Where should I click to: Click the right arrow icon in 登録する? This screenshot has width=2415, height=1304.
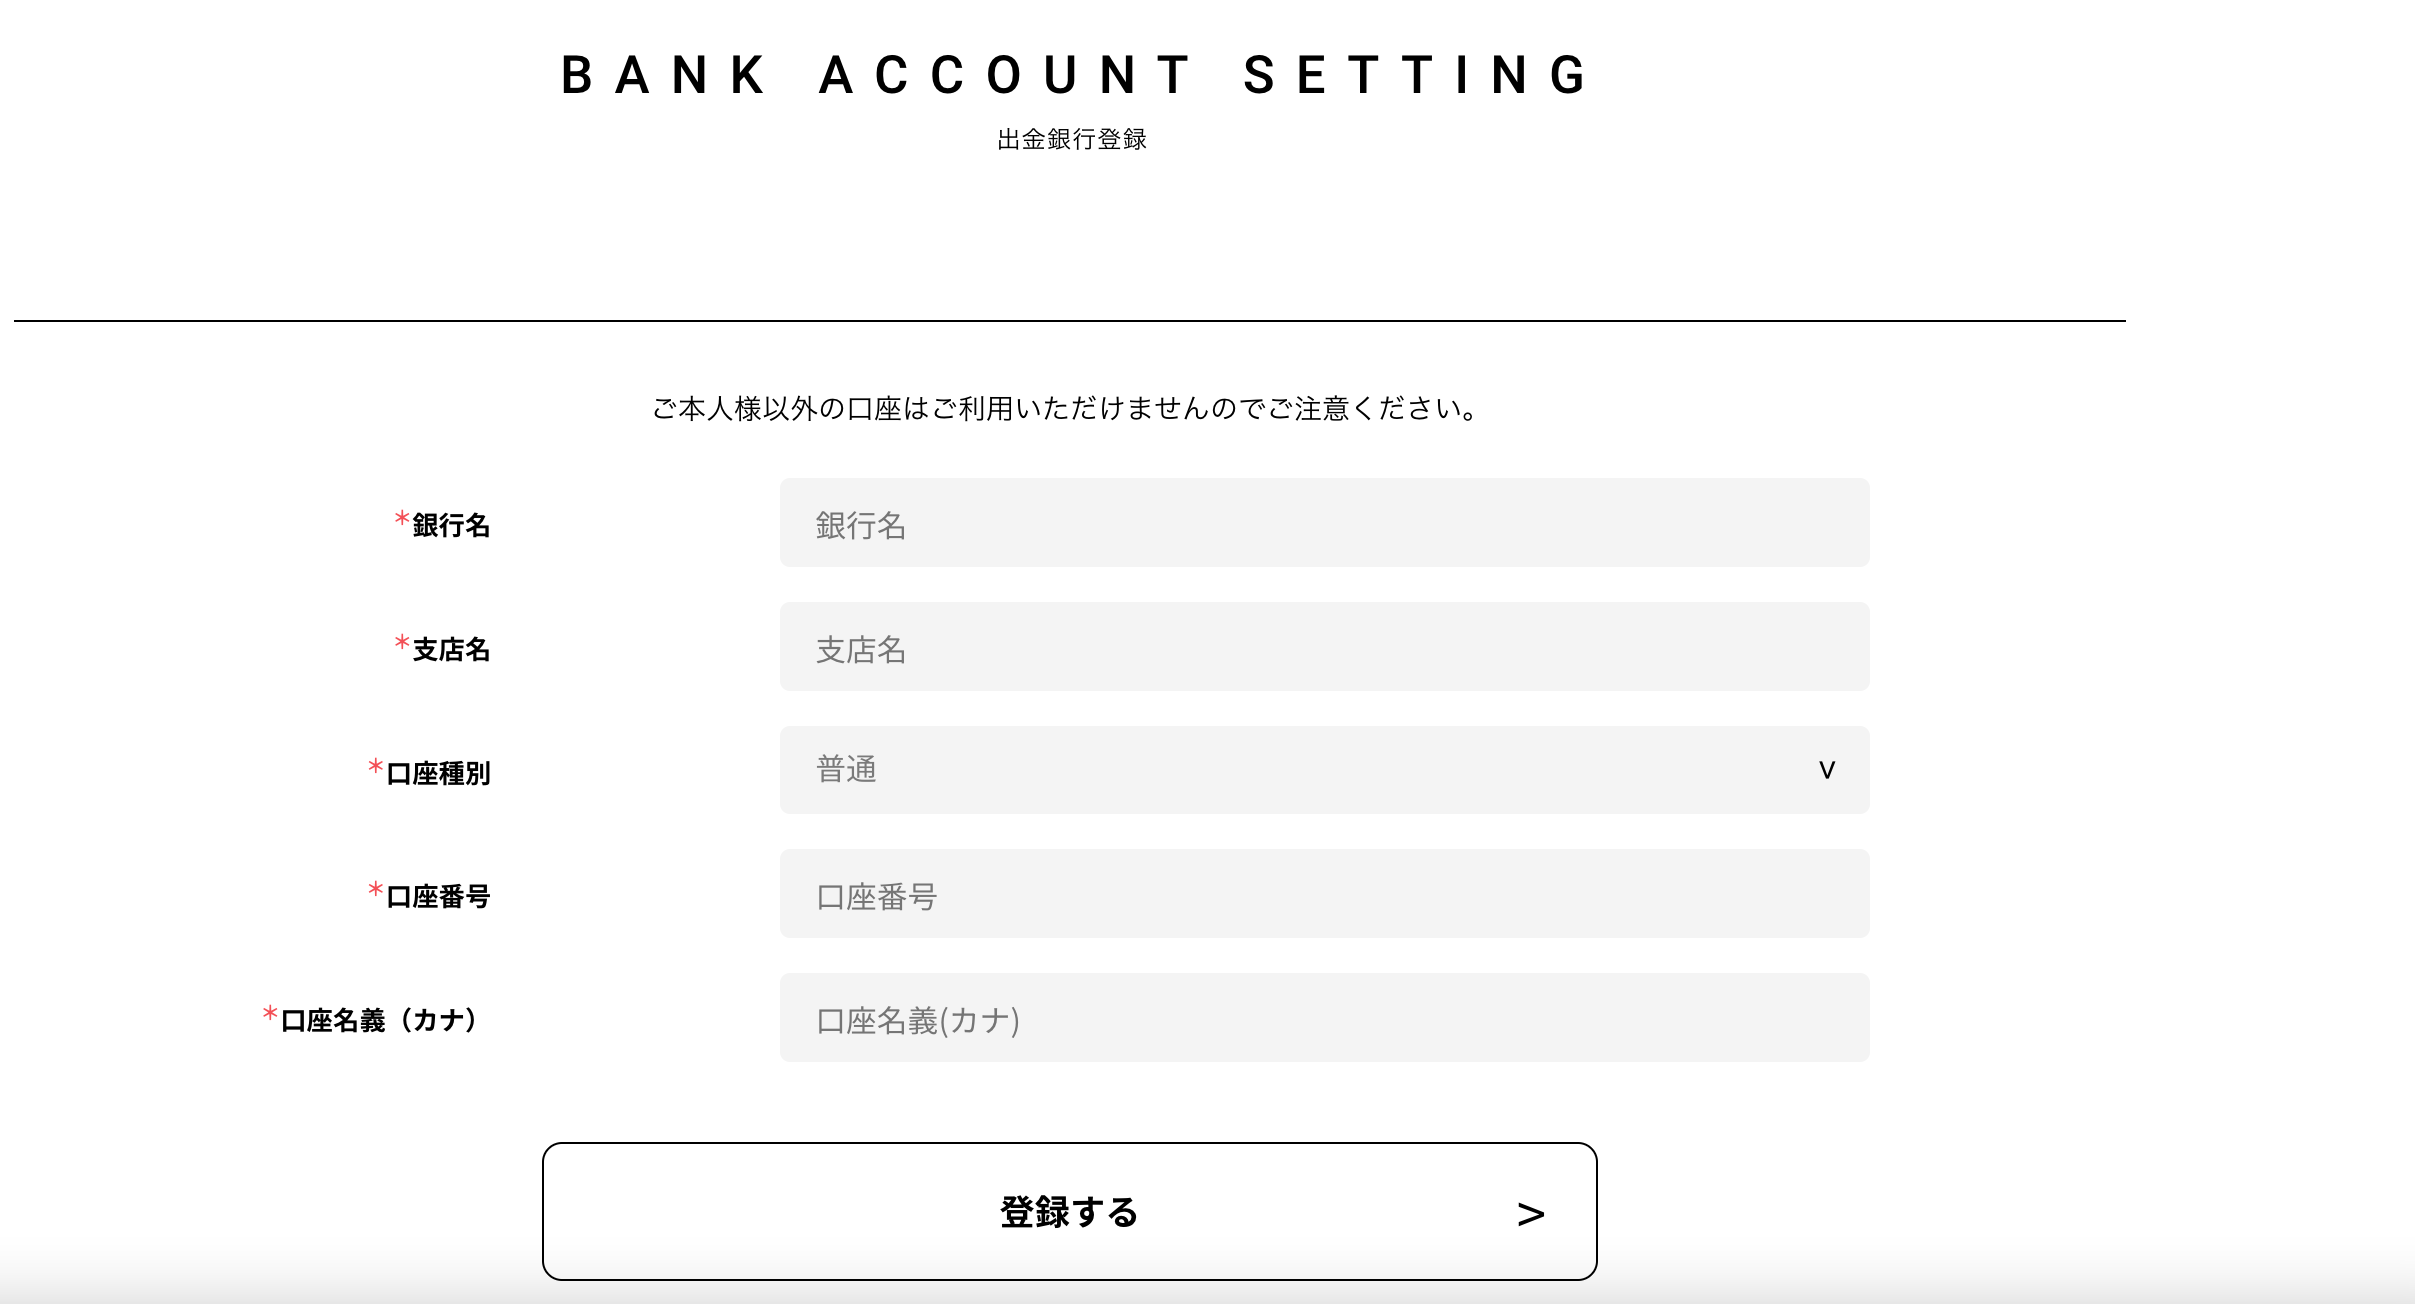[1530, 1214]
